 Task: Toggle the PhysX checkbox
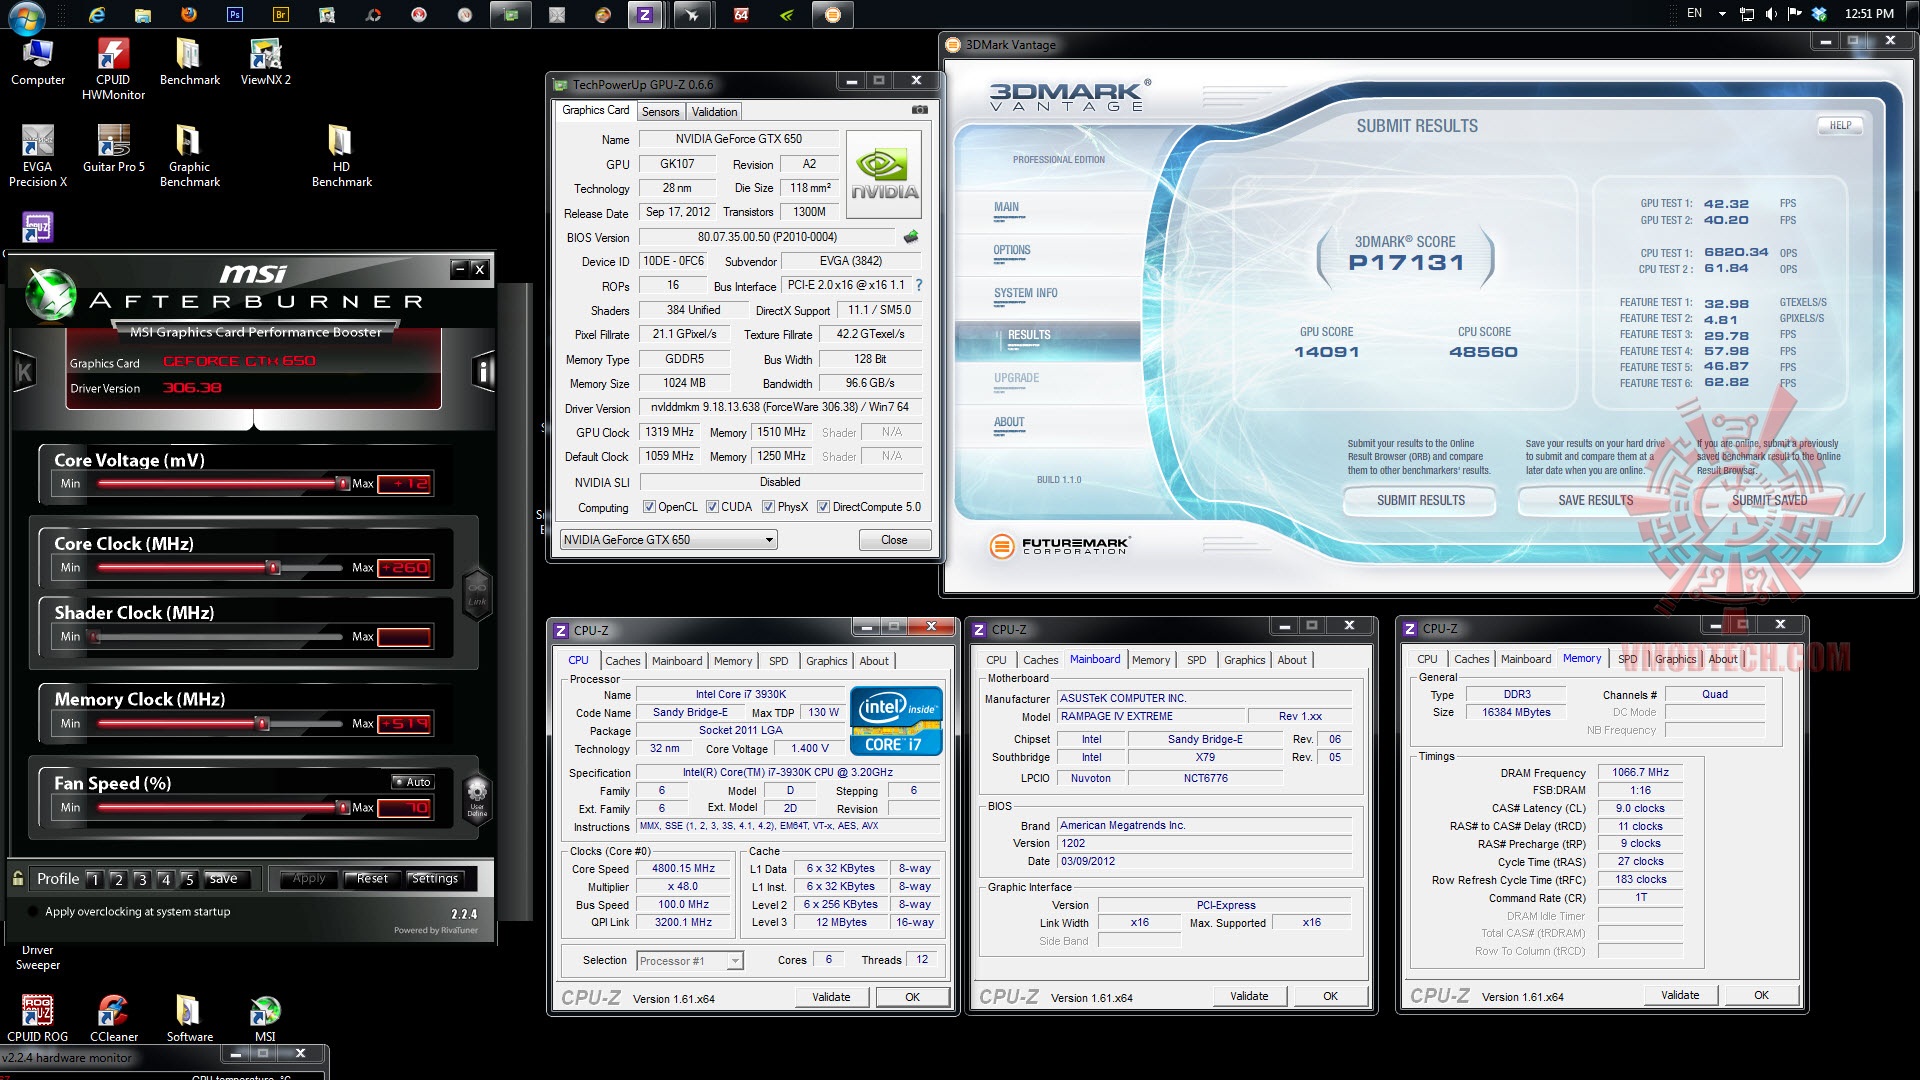coord(768,507)
